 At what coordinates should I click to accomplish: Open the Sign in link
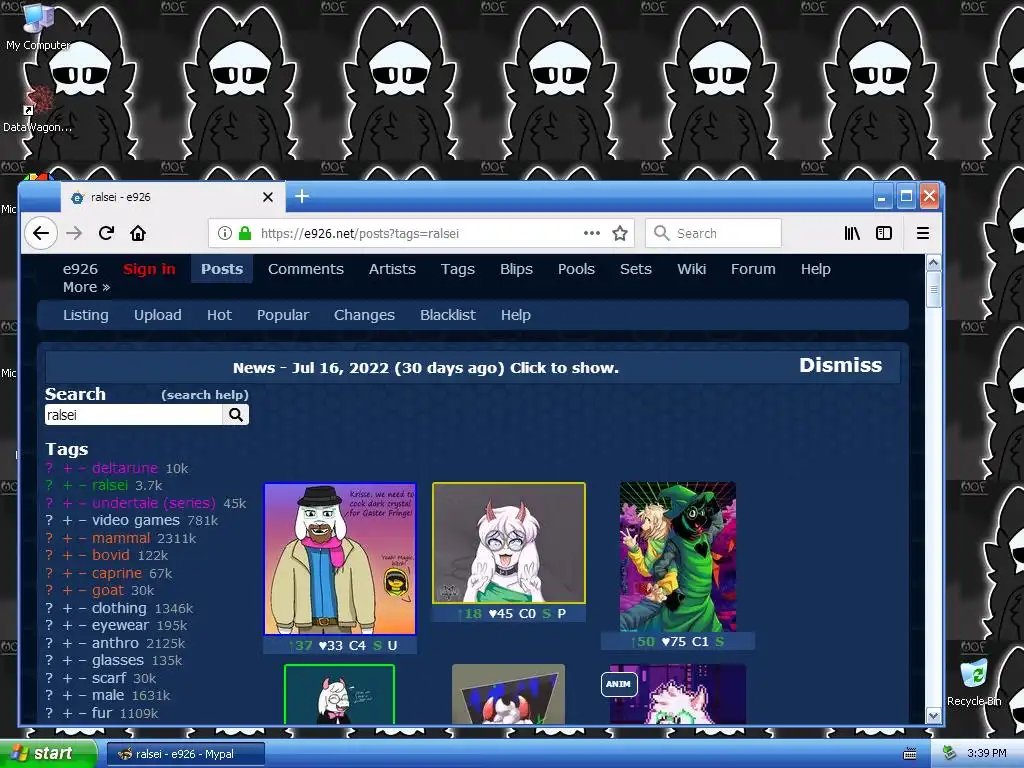[149, 269]
